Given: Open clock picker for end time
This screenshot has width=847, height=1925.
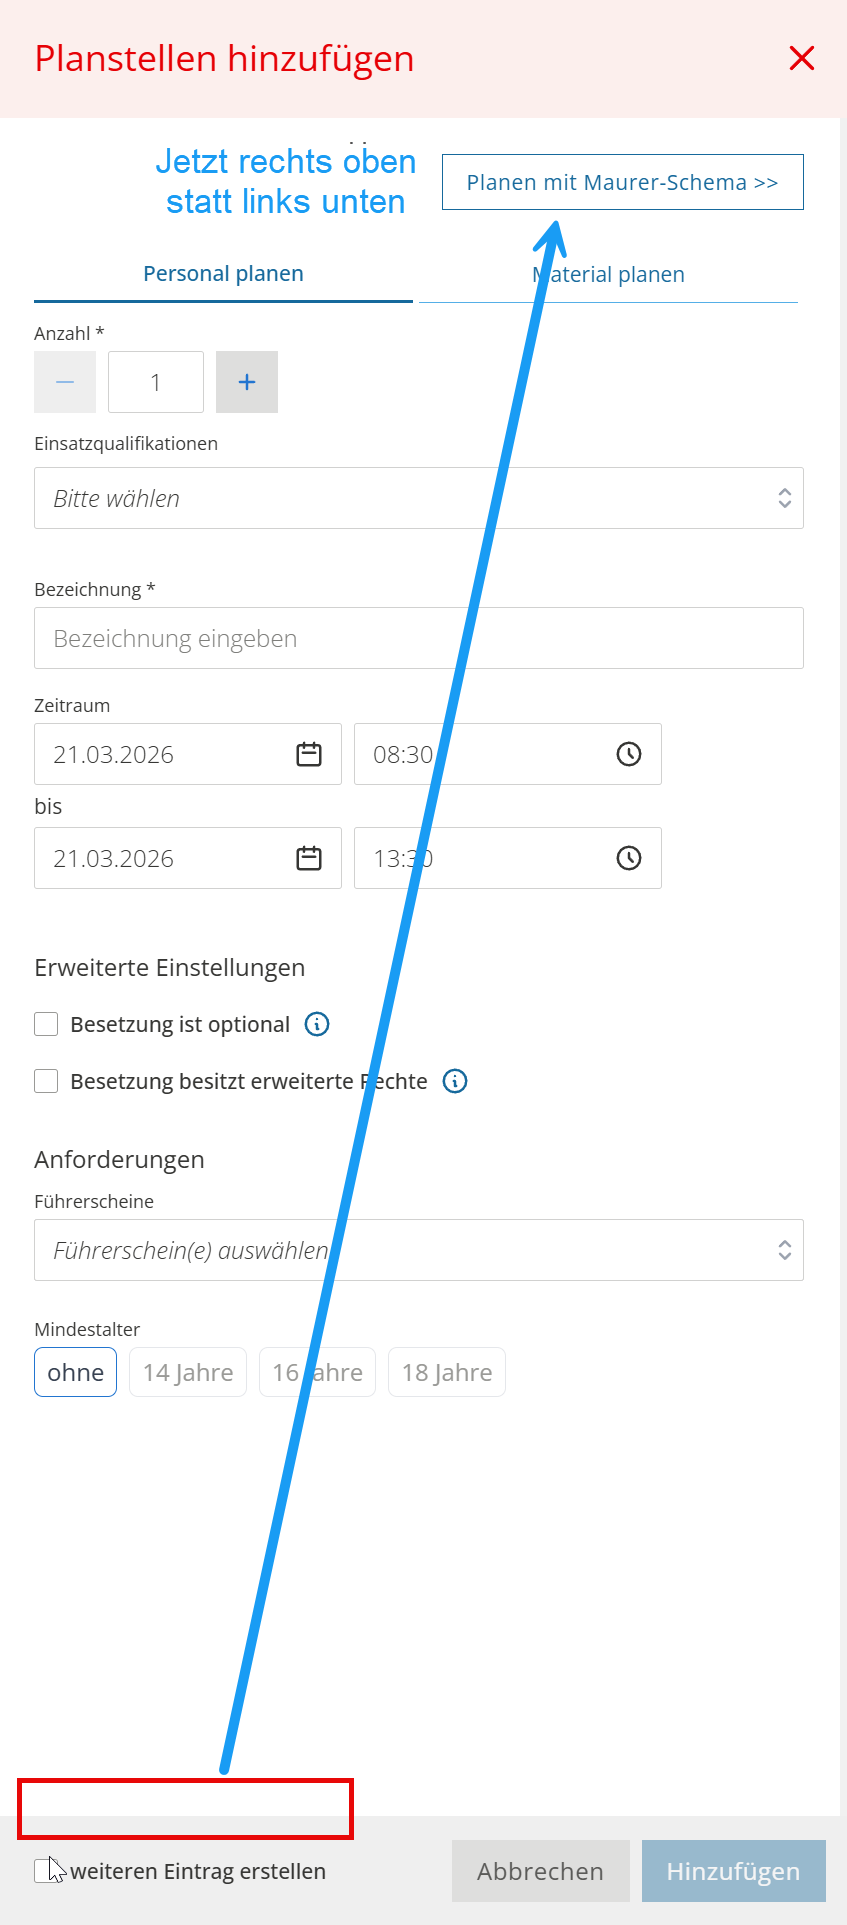Looking at the screenshot, I should point(628,858).
